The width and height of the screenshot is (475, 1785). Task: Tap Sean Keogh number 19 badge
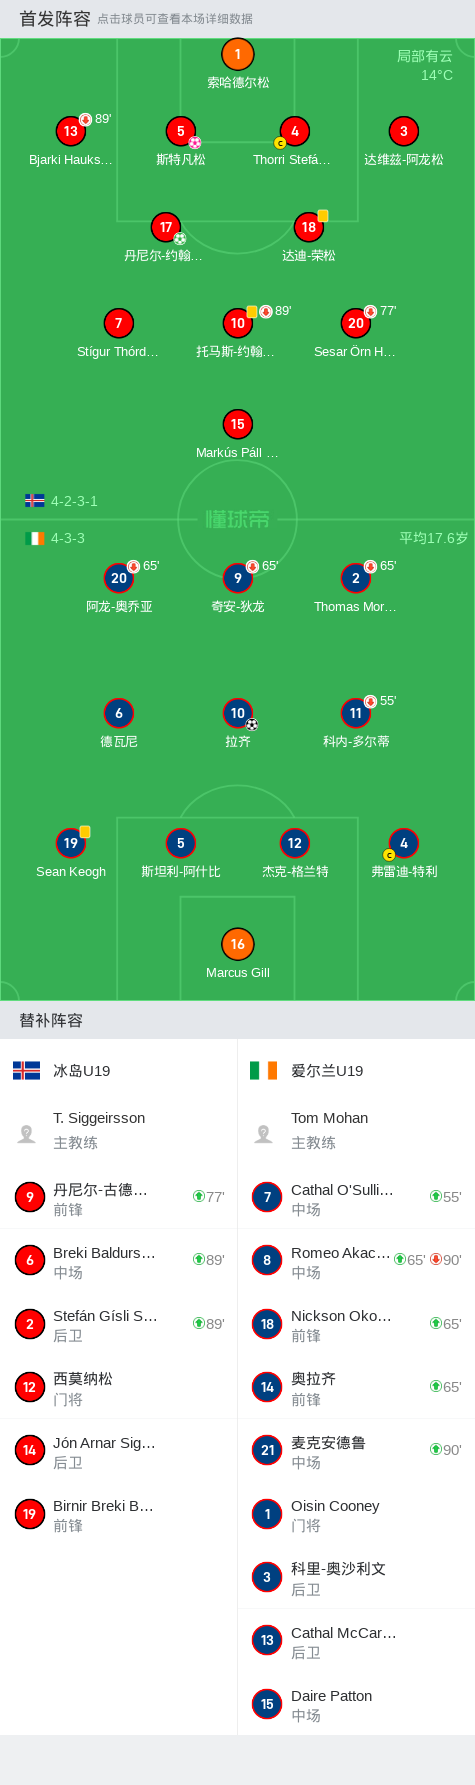[71, 843]
